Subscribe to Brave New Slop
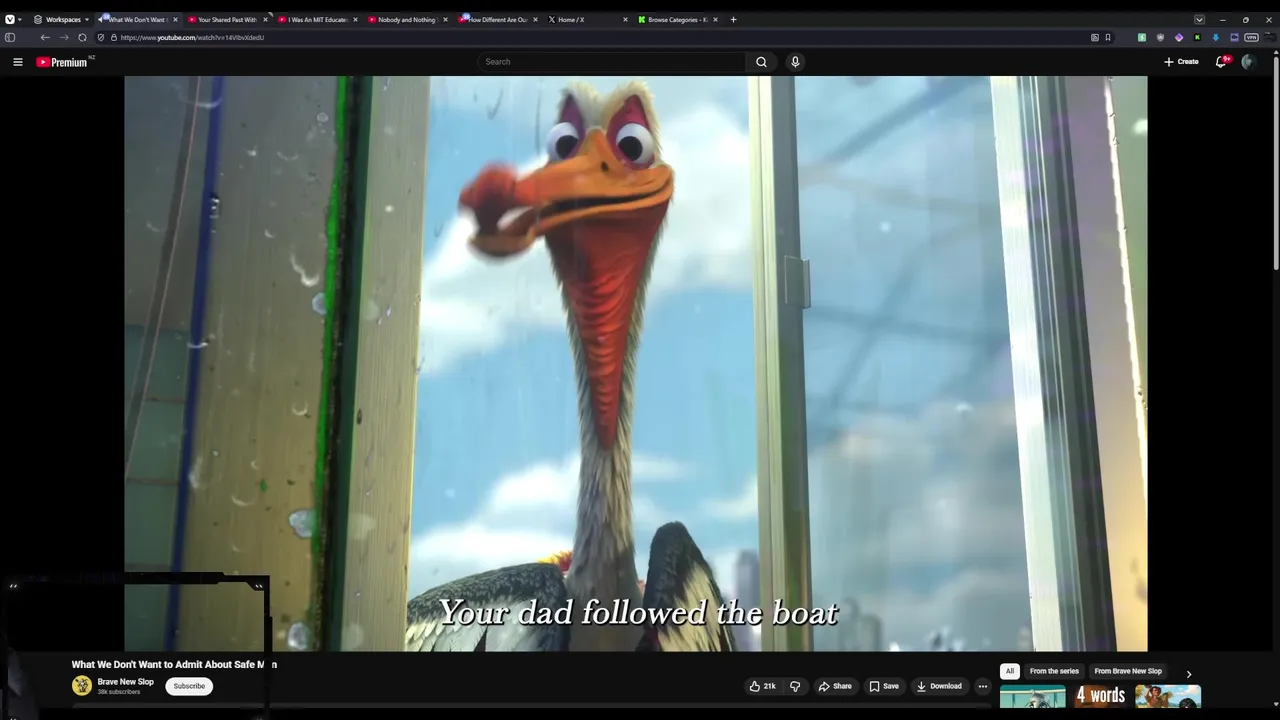This screenshot has height=720, width=1280. pos(189,686)
